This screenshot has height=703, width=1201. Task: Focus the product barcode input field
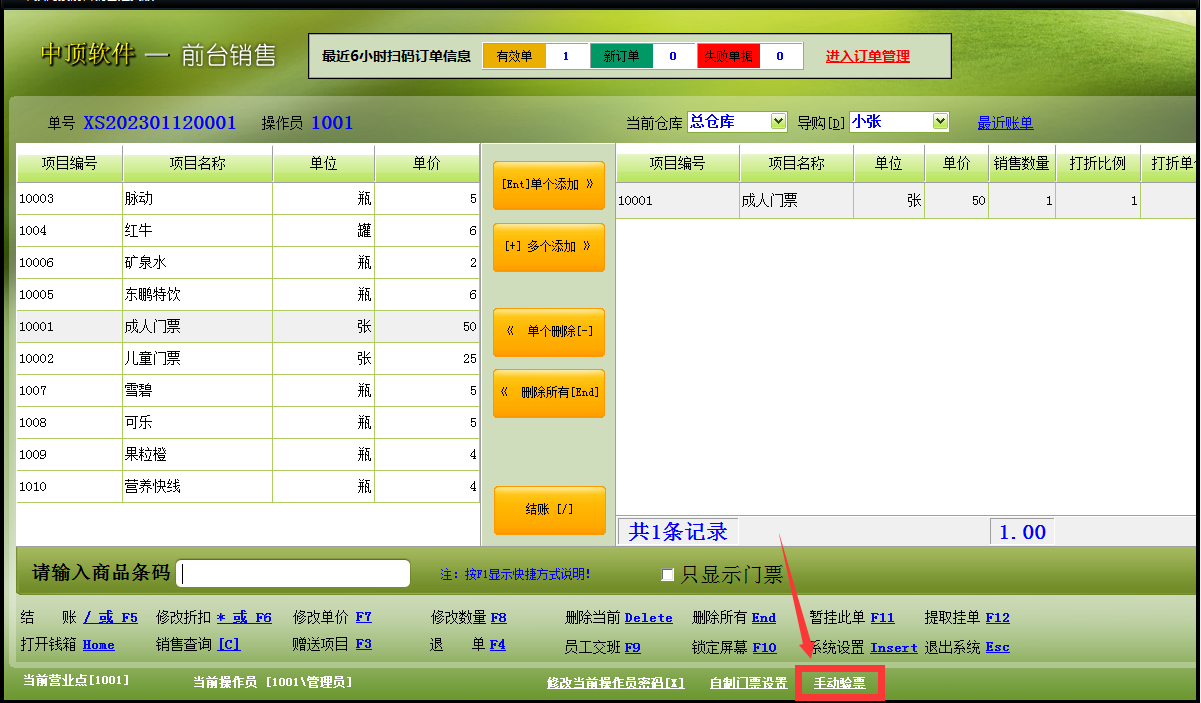point(293,574)
